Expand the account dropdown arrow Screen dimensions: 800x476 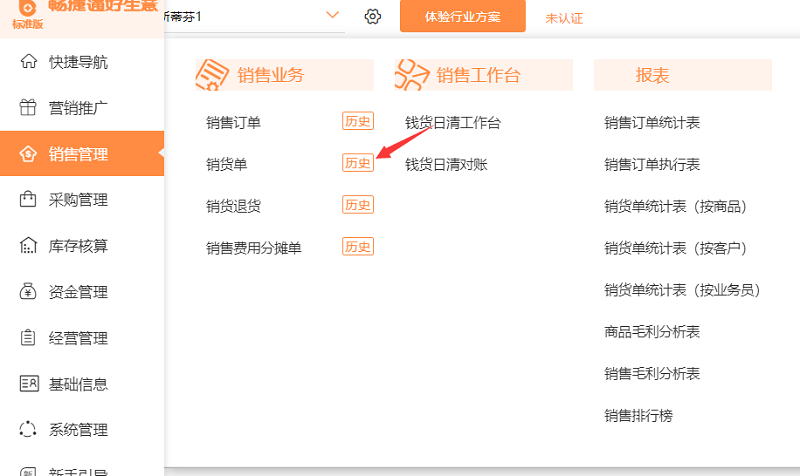click(x=333, y=15)
